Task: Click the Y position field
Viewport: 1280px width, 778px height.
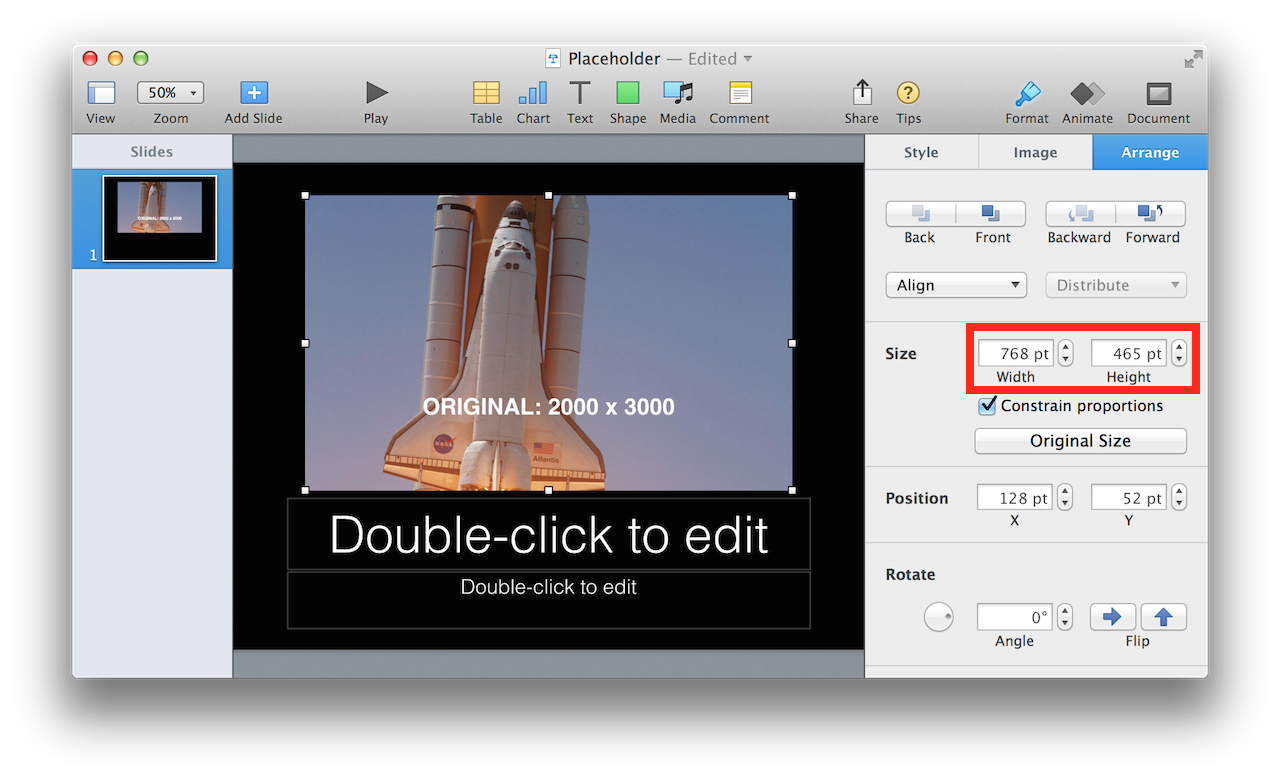Action: point(1128,498)
